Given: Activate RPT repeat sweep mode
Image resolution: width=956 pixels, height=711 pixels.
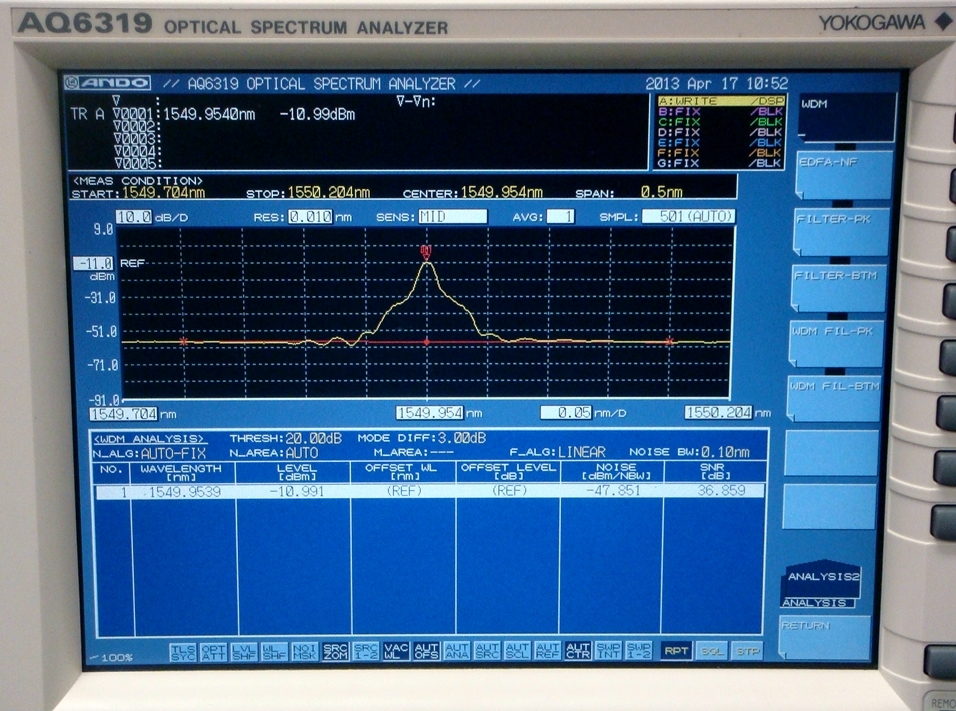Looking at the screenshot, I should (x=676, y=651).
